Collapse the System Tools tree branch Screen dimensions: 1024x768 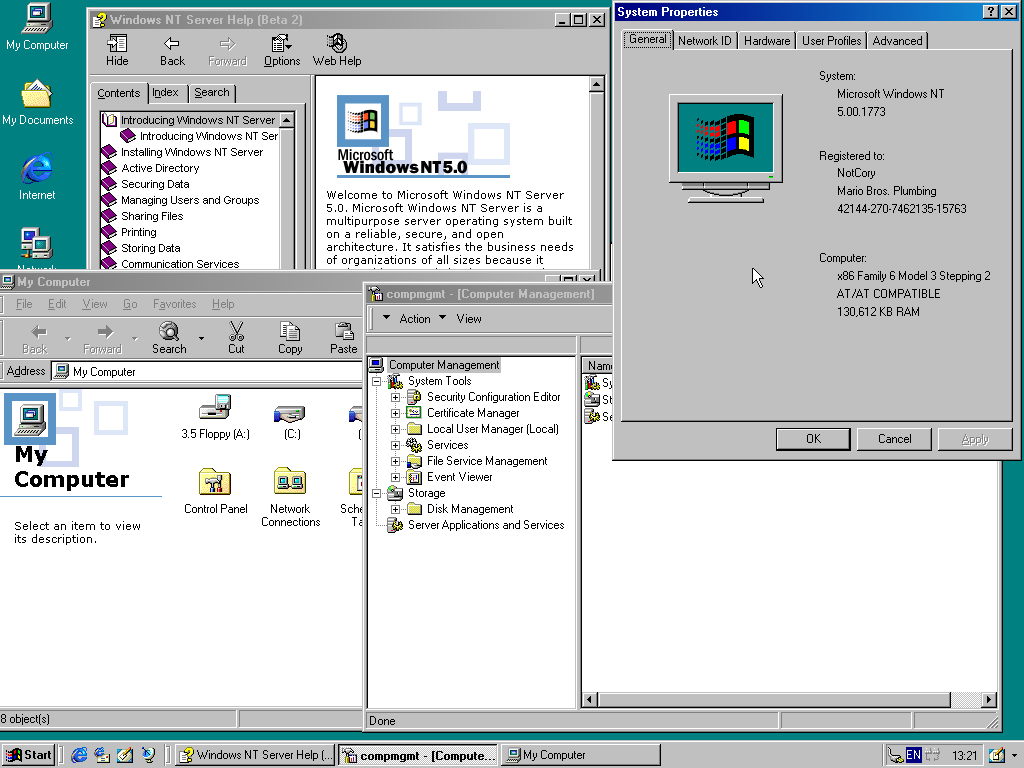tap(377, 381)
